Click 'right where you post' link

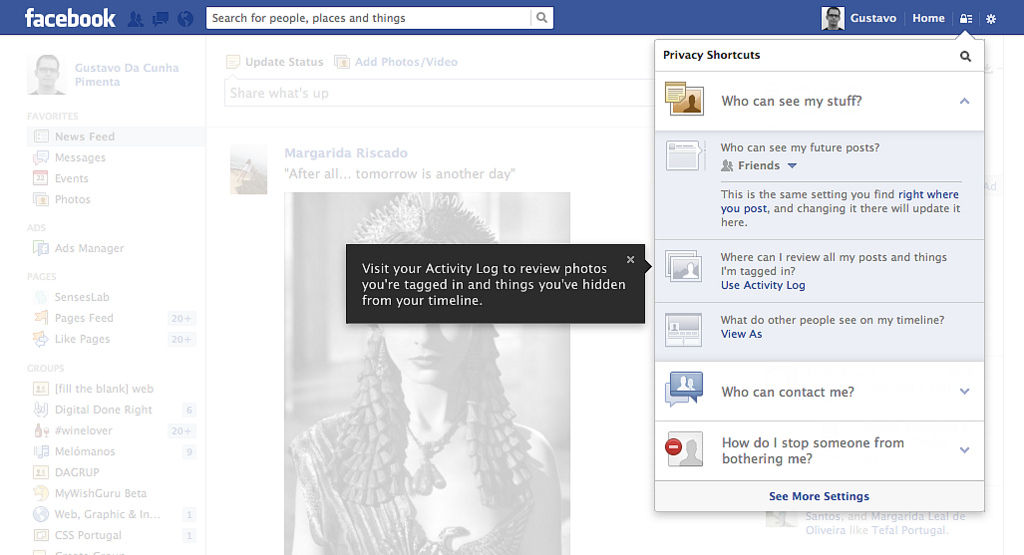[840, 201]
